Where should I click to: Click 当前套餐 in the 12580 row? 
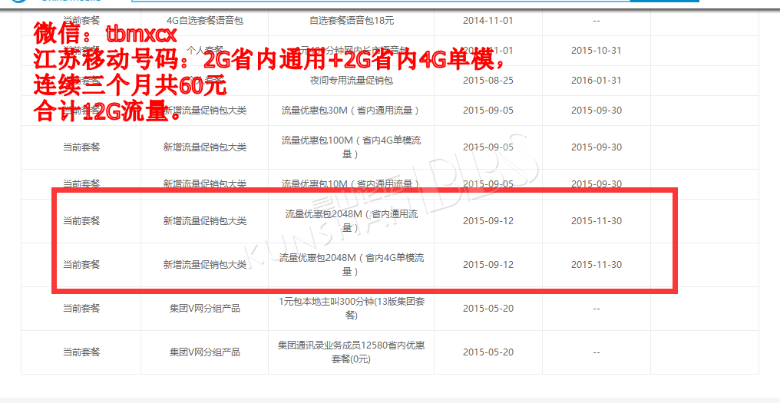click(x=81, y=352)
